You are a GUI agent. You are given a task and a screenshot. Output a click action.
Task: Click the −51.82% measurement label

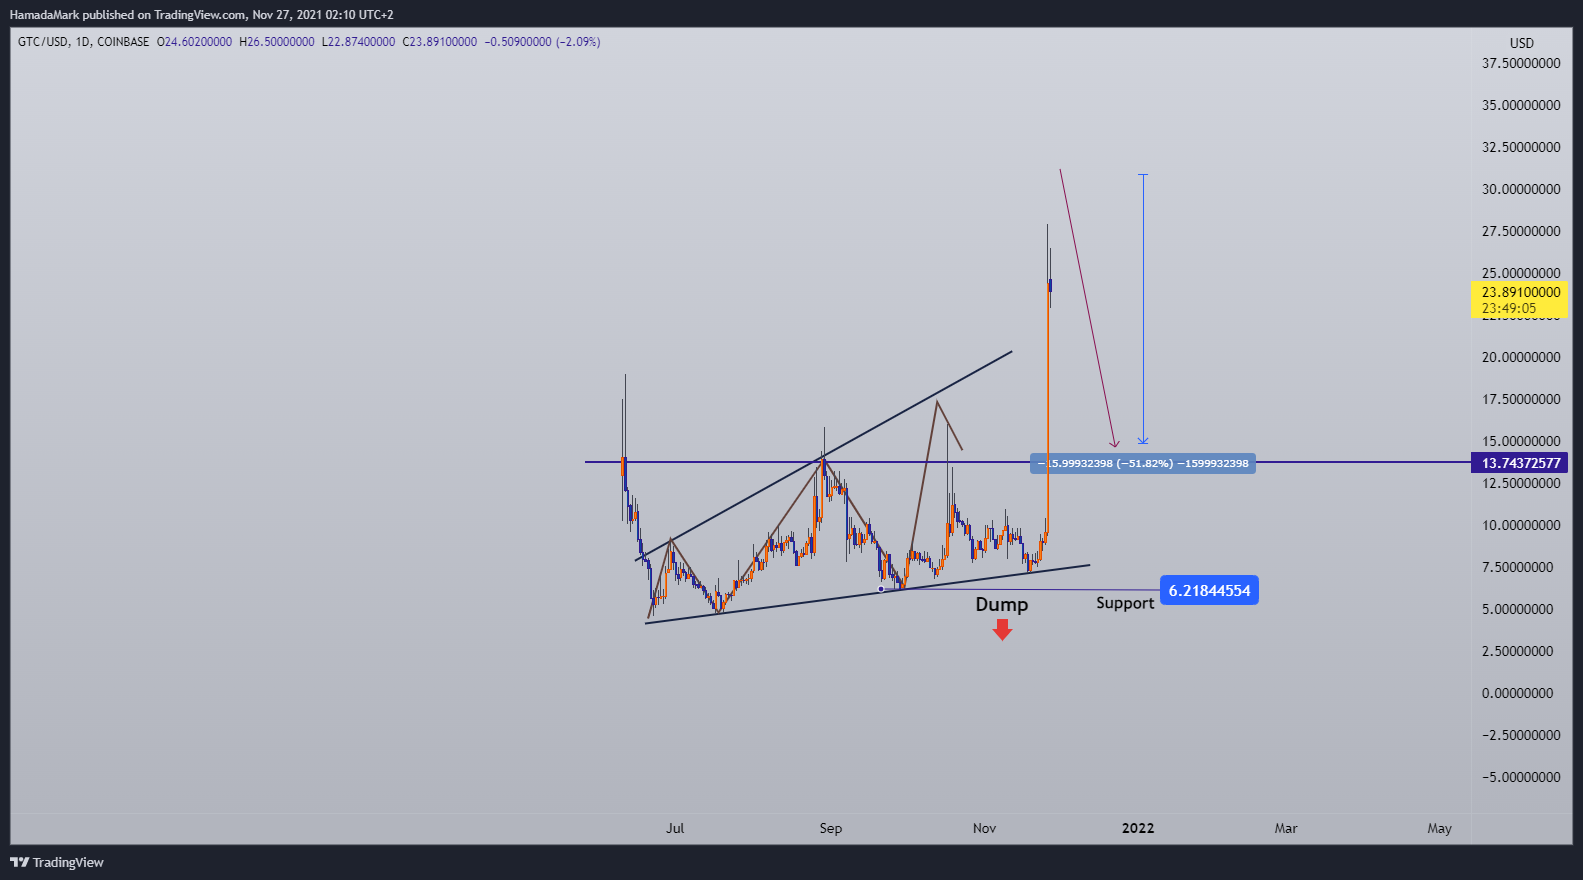tap(1145, 463)
